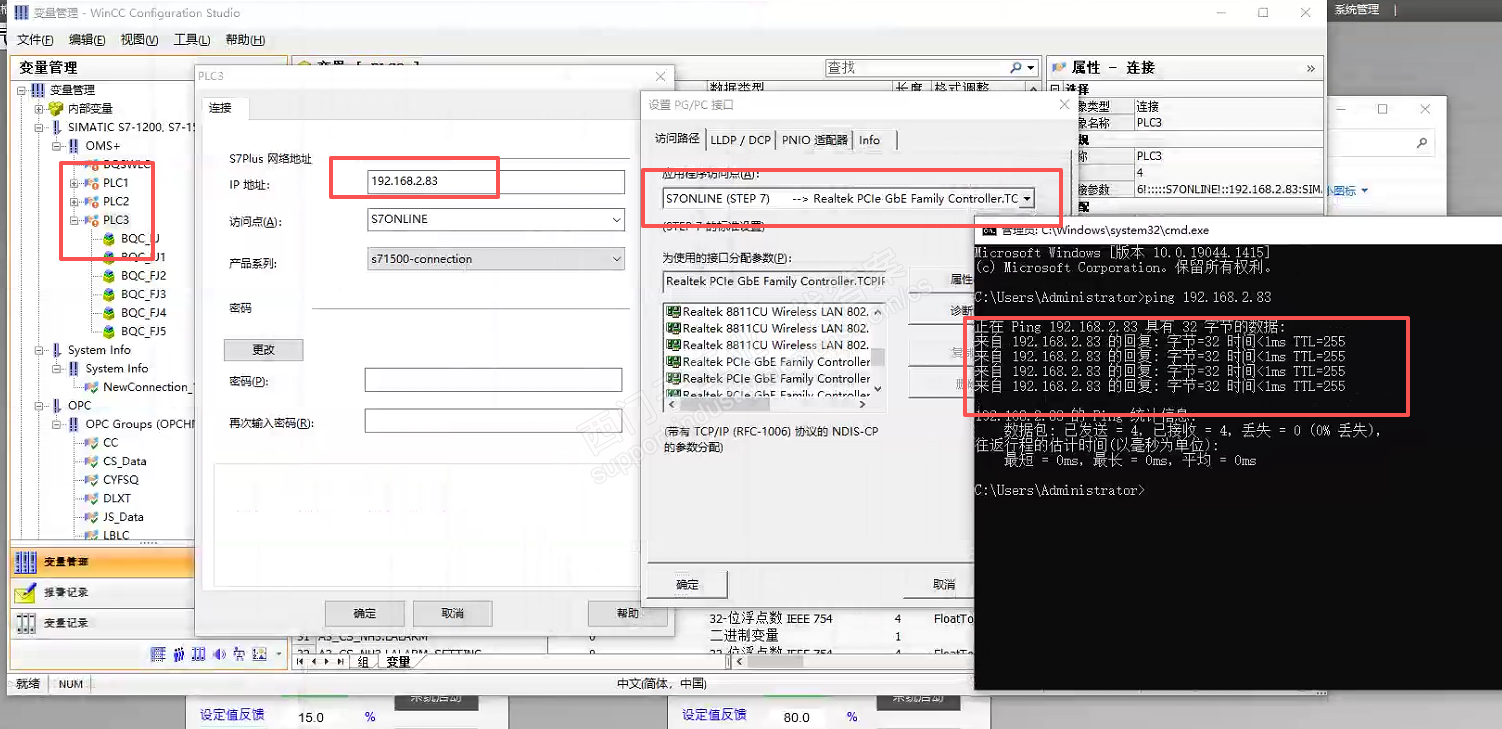Click the search magnifier icon in the background window
The width and height of the screenshot is (1502, 729).
(1424, 145)
